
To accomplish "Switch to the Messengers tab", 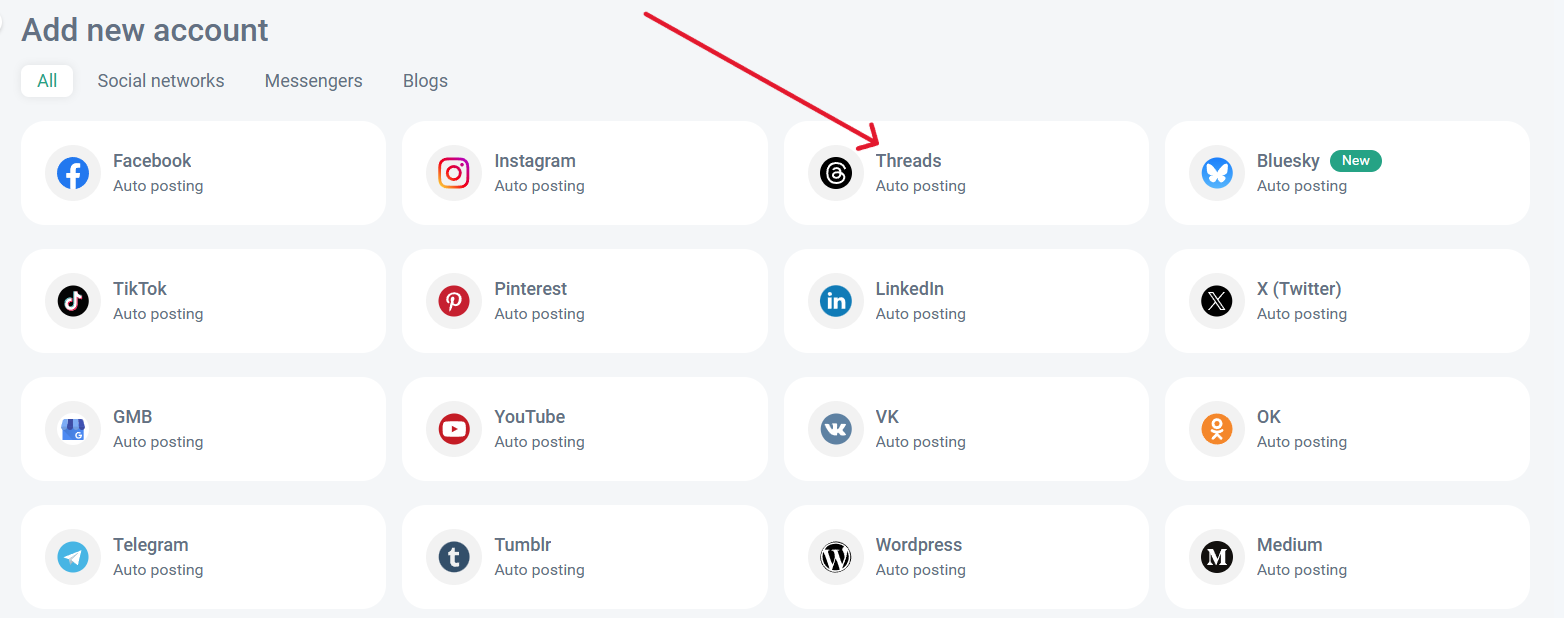I will [x=313, y=81].
